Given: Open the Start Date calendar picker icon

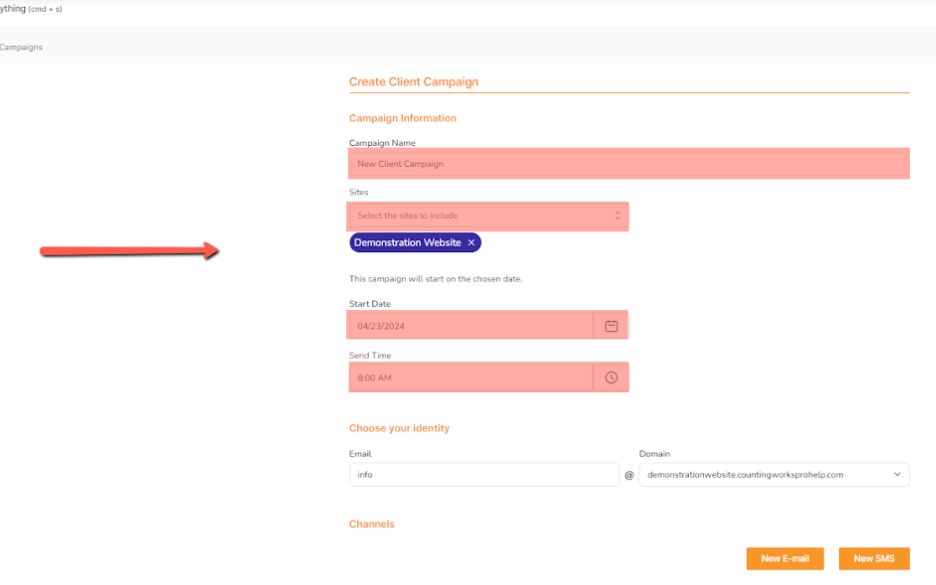Looking at the screenshot, I should pos(611,324).
